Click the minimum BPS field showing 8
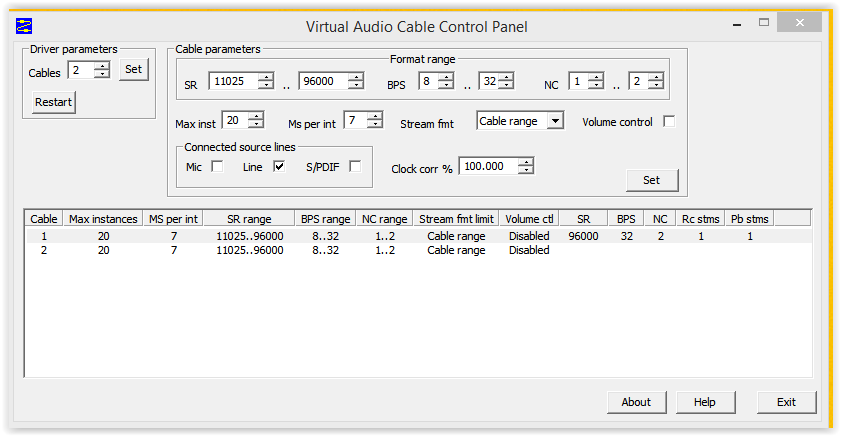Screen dimensions: 841x436 (x=429, y=82)
